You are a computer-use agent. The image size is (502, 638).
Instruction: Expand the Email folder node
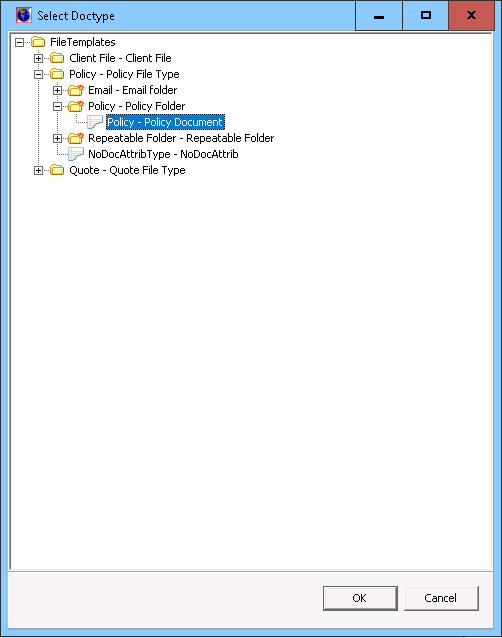(x=57, y=90)
